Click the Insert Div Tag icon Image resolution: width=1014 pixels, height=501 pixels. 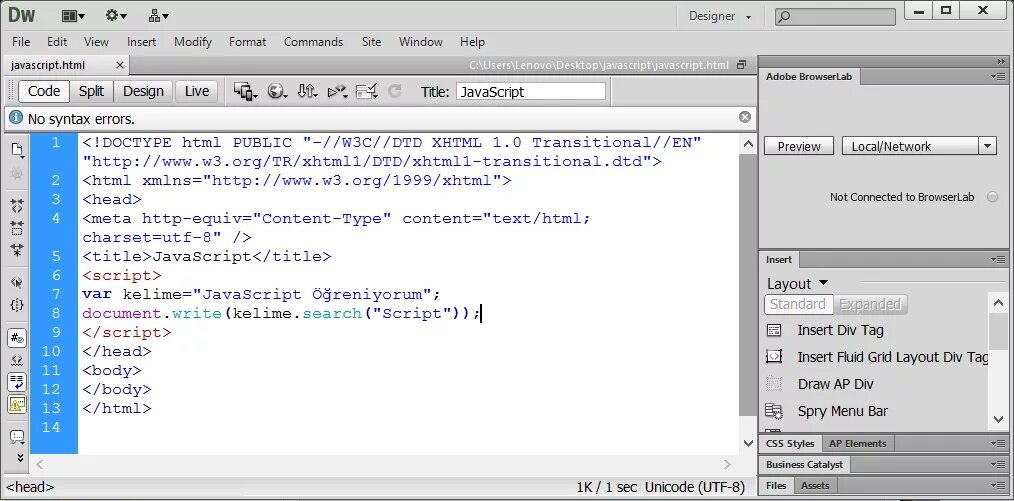(x=774, y=330)
